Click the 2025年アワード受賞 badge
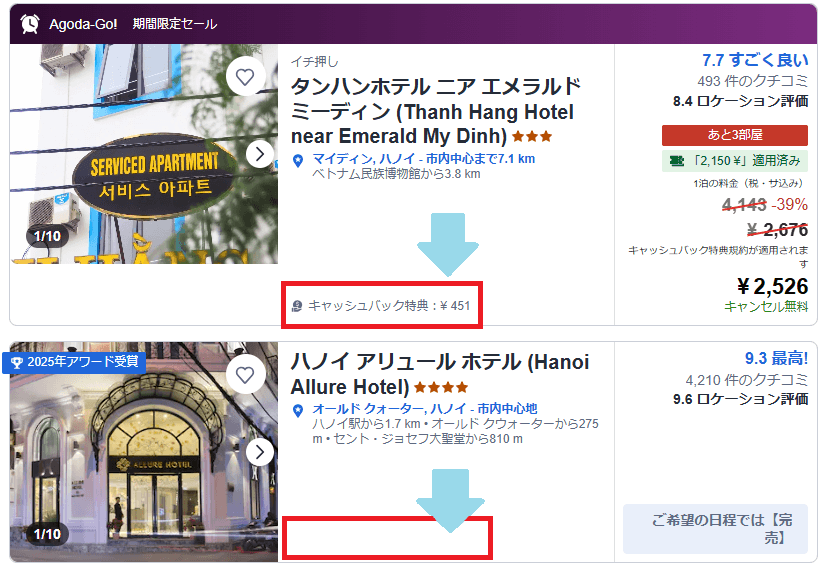The image size is (826, 569). (x=74, y=362)
